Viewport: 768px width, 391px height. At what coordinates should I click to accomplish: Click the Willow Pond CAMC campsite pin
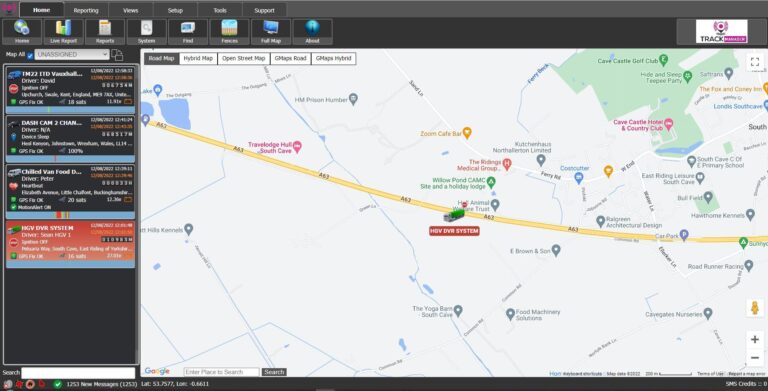coord(491,182)
